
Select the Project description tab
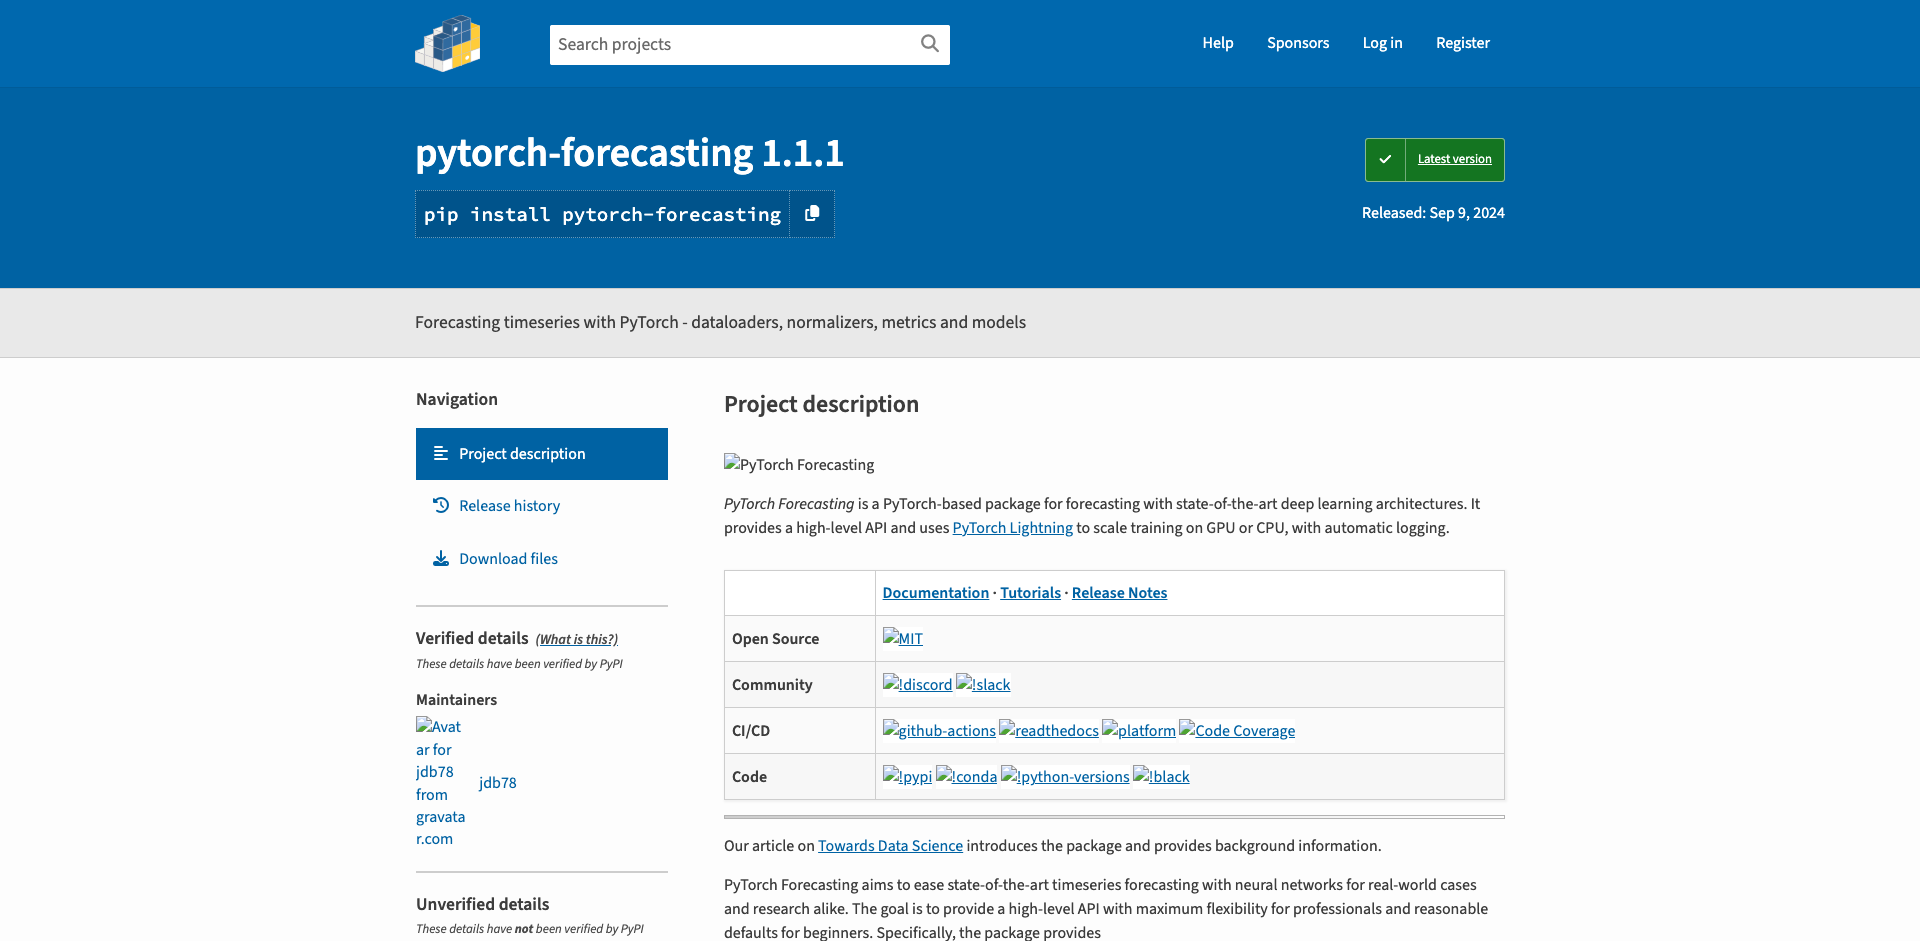(x=542, y=454)
